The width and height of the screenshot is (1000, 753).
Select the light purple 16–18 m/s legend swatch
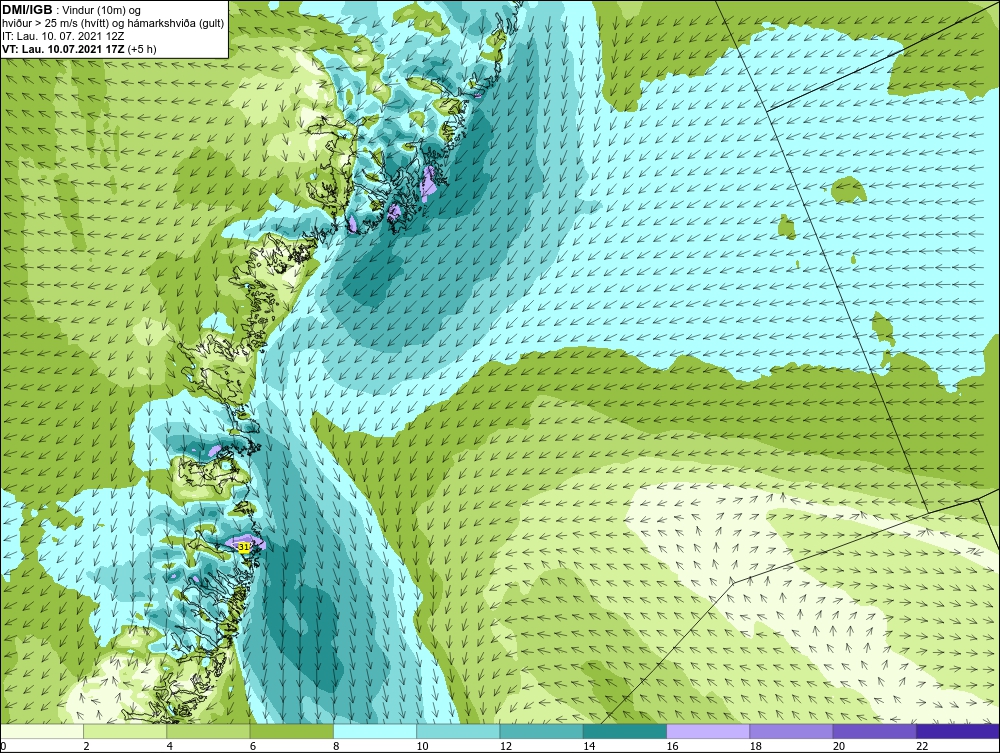(708, 731)
